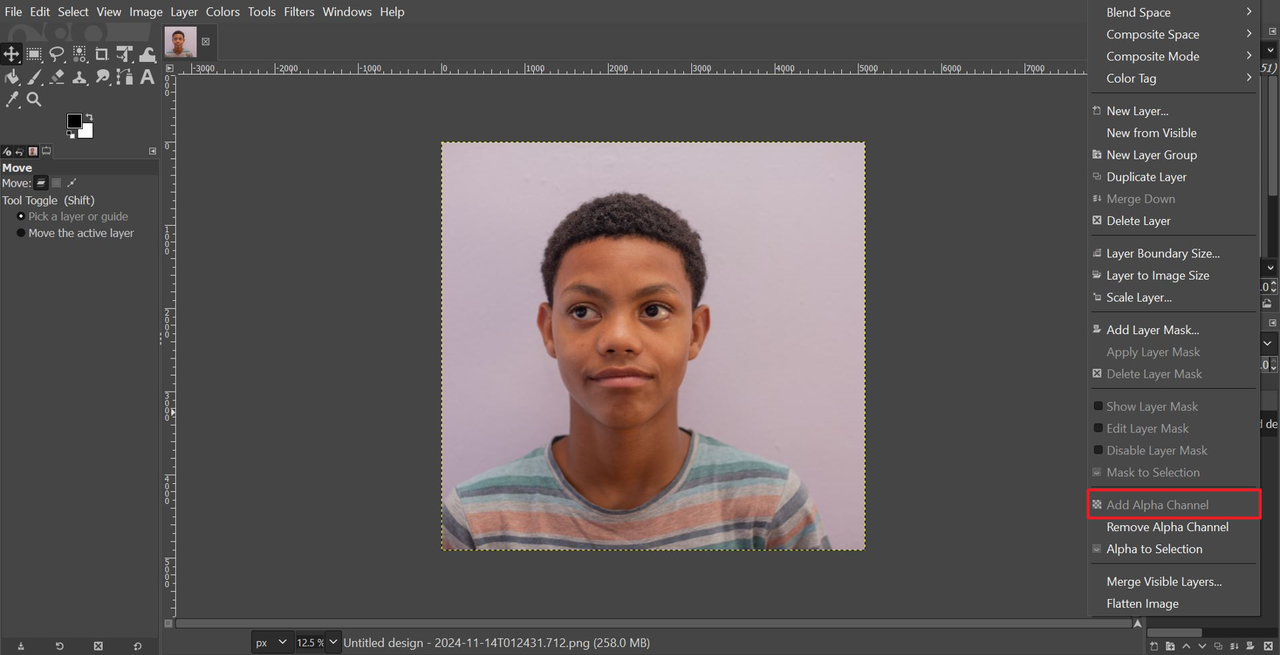This screenshot has height=655, width=1280.
Task: Select the Warp Transform tool
Action: tap(147, 54)
